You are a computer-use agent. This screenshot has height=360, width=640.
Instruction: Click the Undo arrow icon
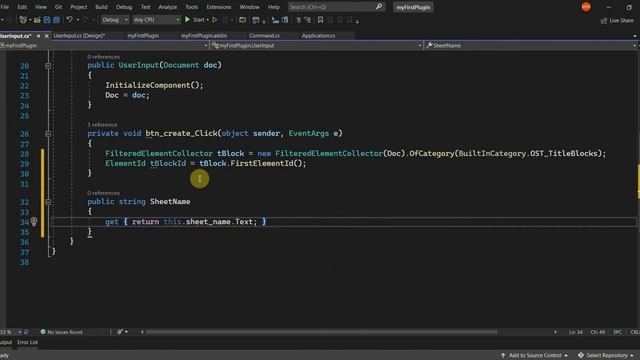pos(69,20)
